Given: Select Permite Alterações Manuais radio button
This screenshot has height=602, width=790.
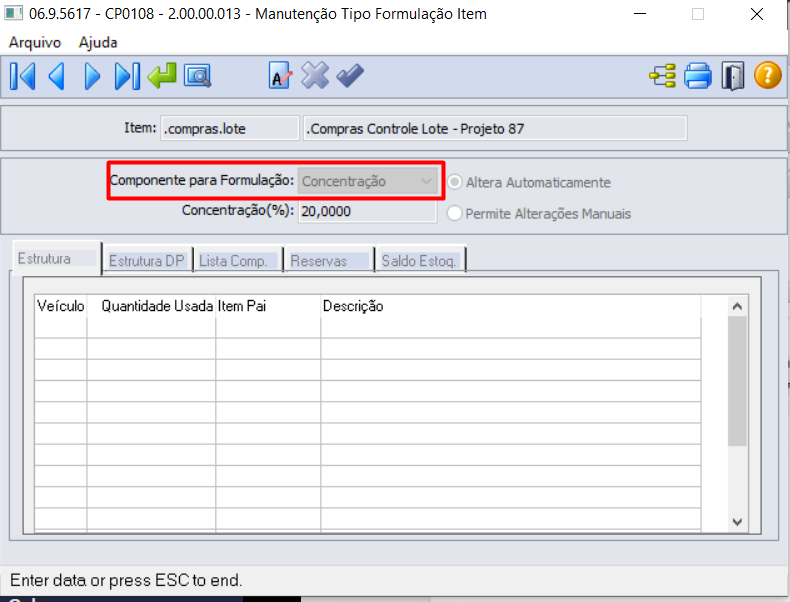Looking at the screenshot, I should (454, 213).
